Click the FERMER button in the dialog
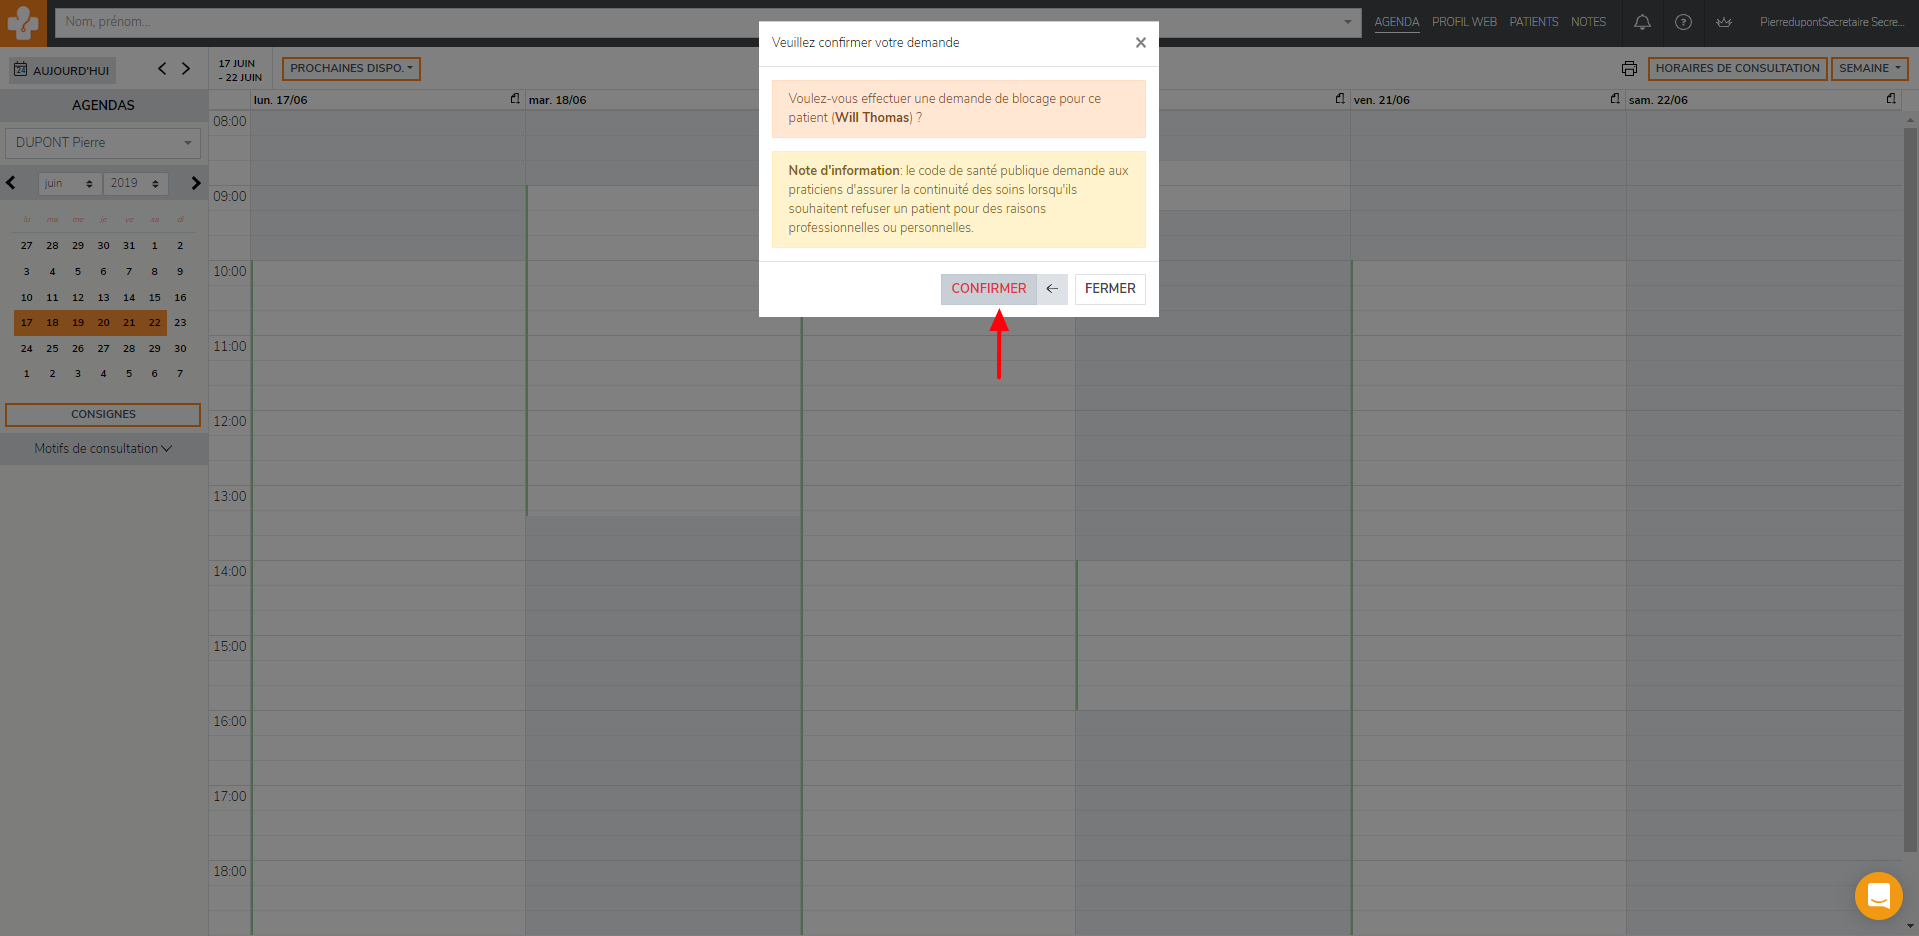 click(1109, 289)
